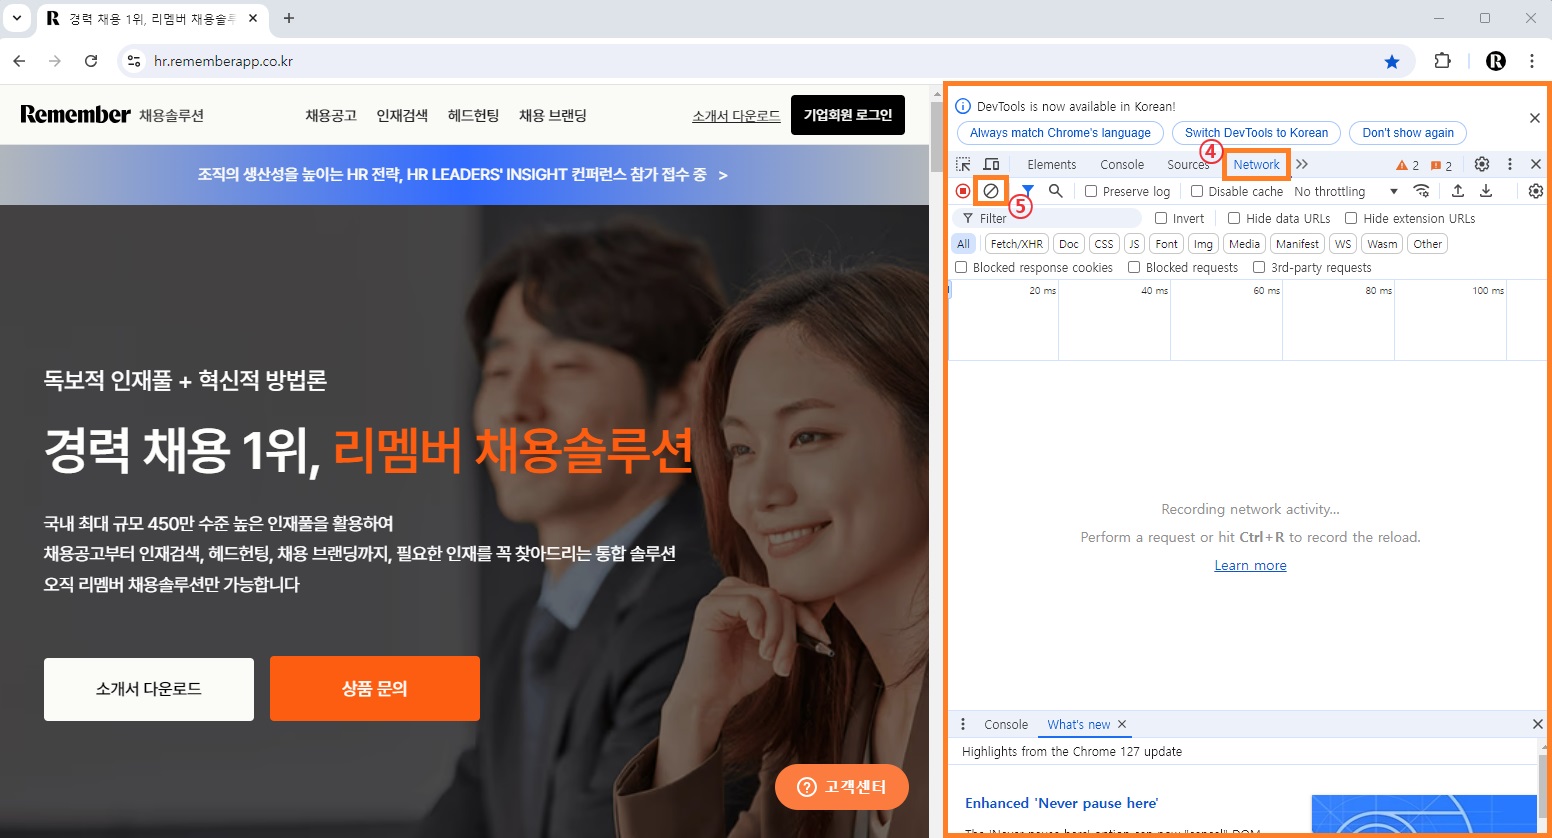Click the network Filter input field
This screenshot has height=838, width=1552.
click(1047, 218)
